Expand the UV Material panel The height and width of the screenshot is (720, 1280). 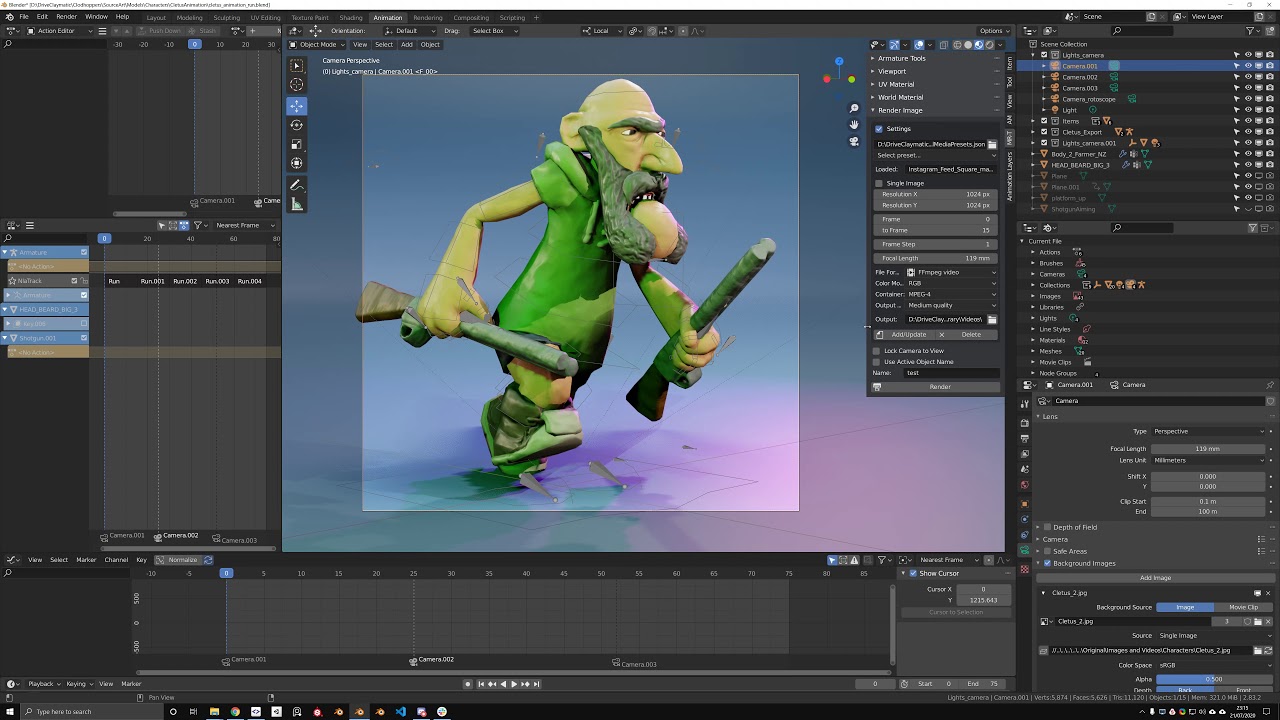click(895, 84)
